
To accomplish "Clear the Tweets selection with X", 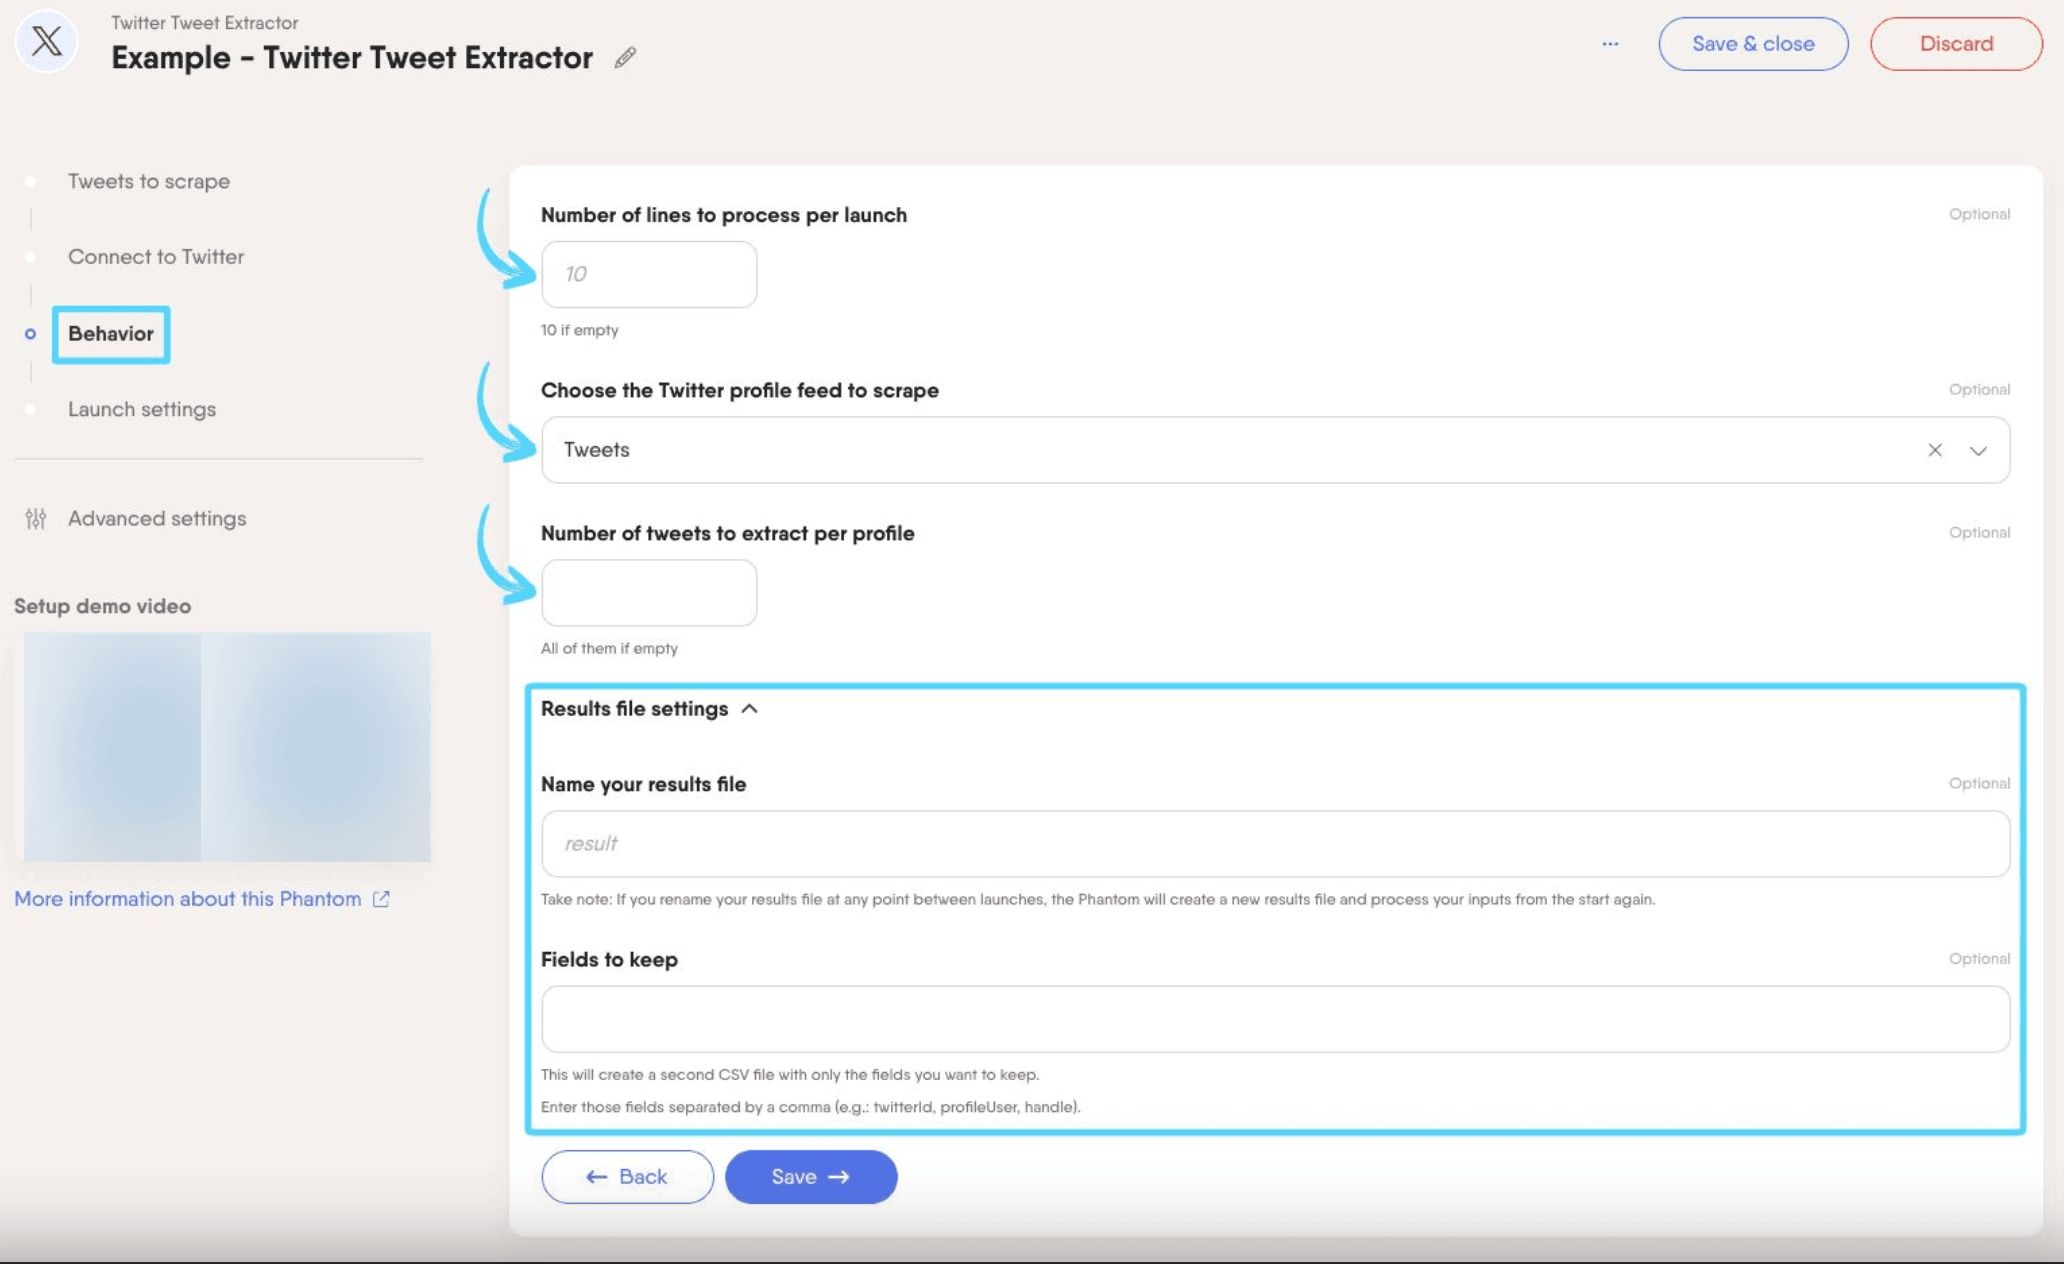I will pos(1935,450).
